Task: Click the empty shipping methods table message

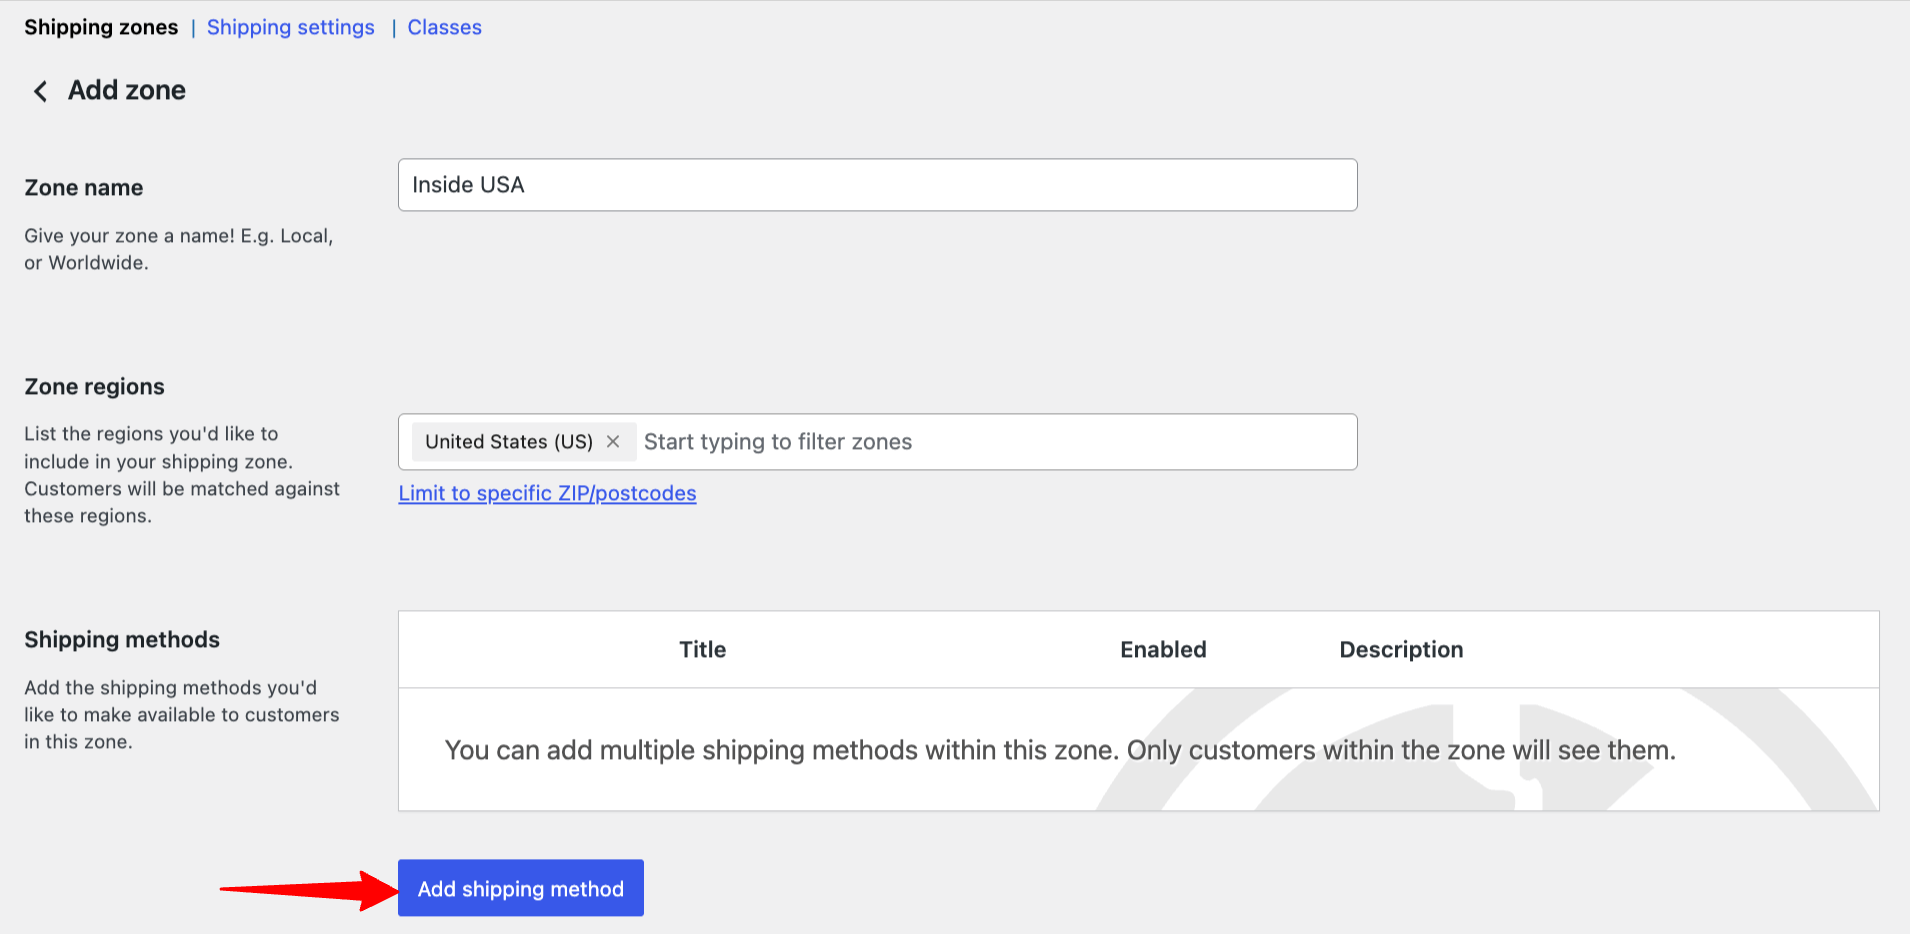Action: coord(1059,750)
